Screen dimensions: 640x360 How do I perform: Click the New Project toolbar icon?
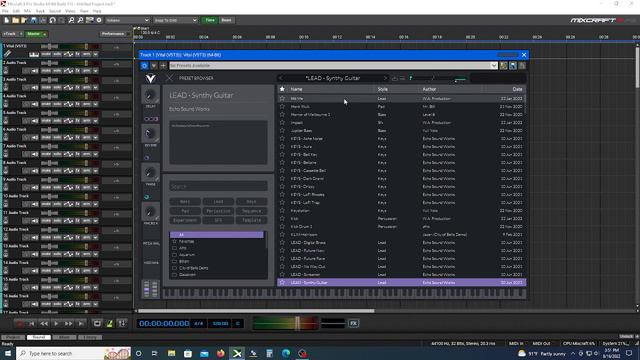(x=7, y=20)
